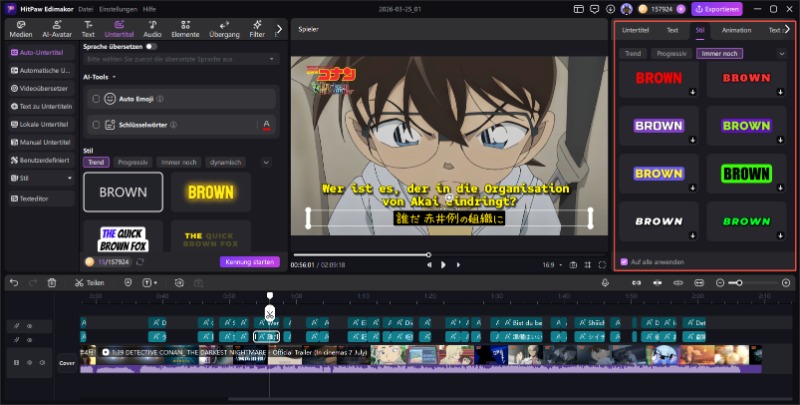Toggle the upper subtitle track lock icon
Image resolution: width=800 pixels, height=405 pixels.
pos(16,325)
